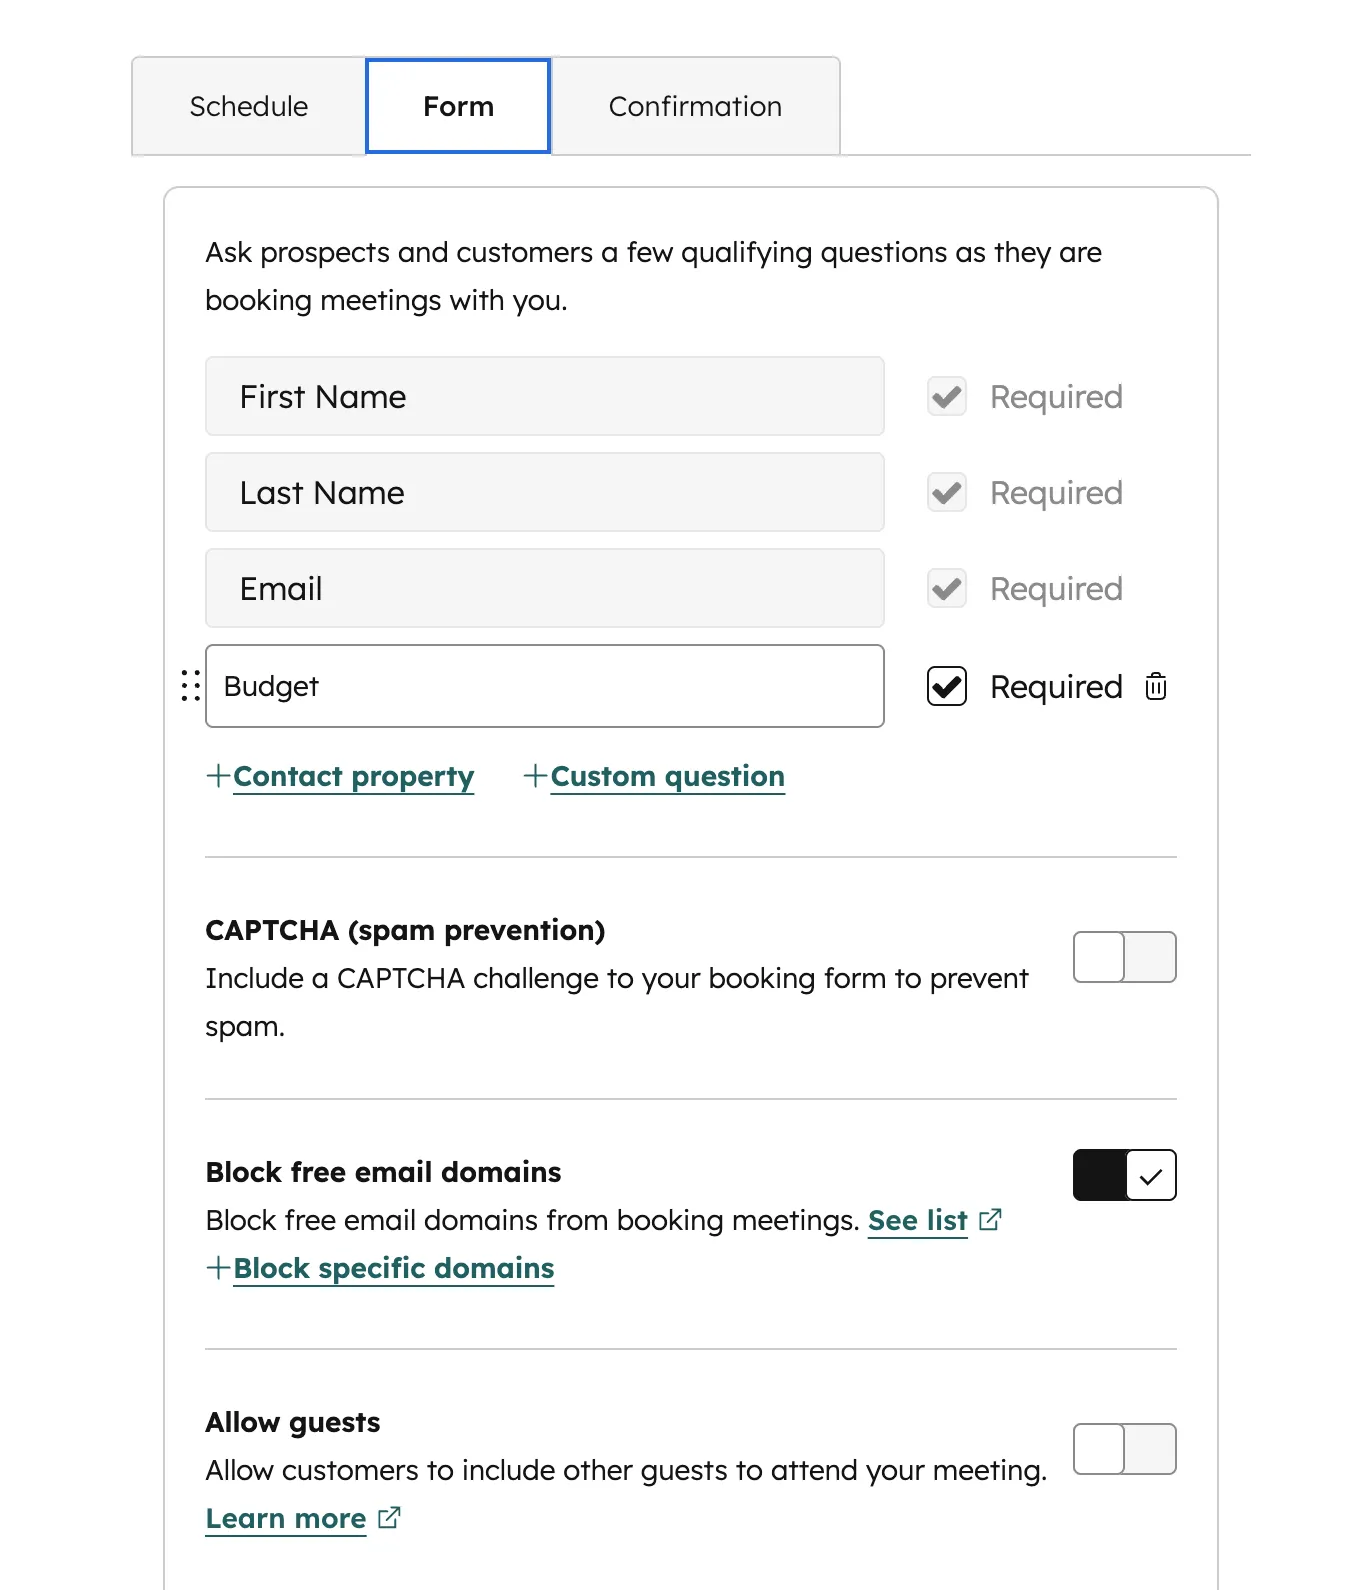1366x1590 pixels.
Task: Click the Required checkbox beside Email
Action: click(945, 588)
